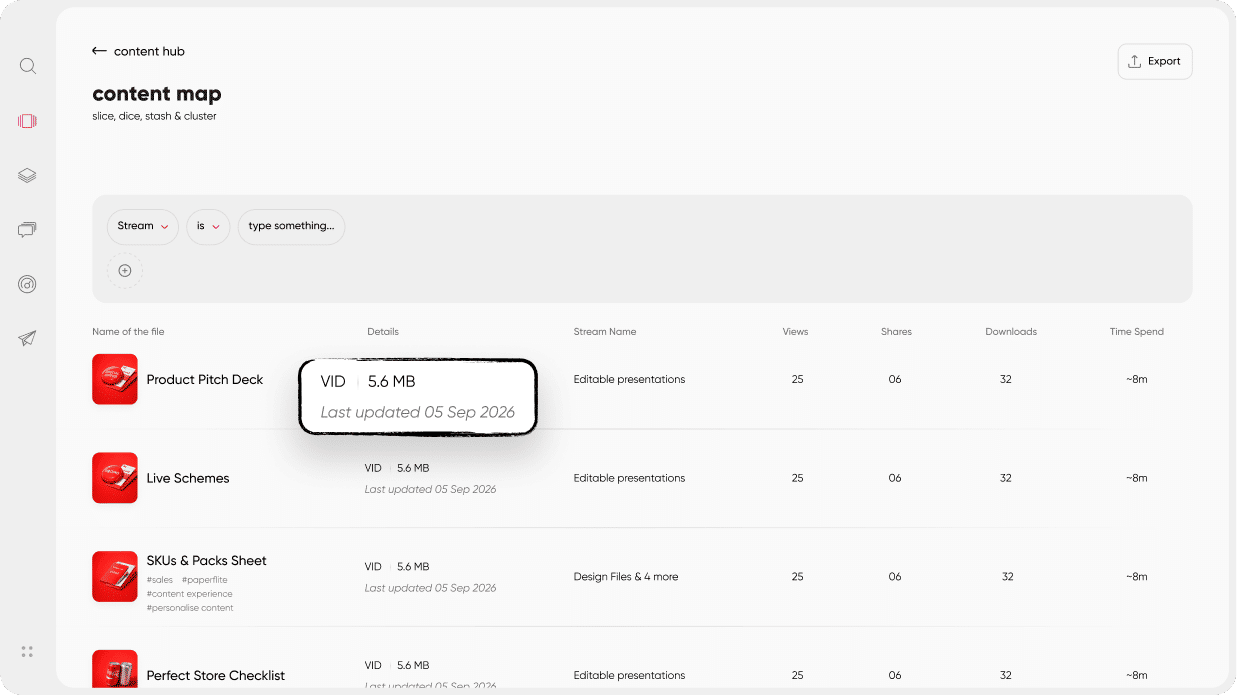The image size is (1237, 696).
Task: Sort by Shares column header
Action: tap(896, 332)
